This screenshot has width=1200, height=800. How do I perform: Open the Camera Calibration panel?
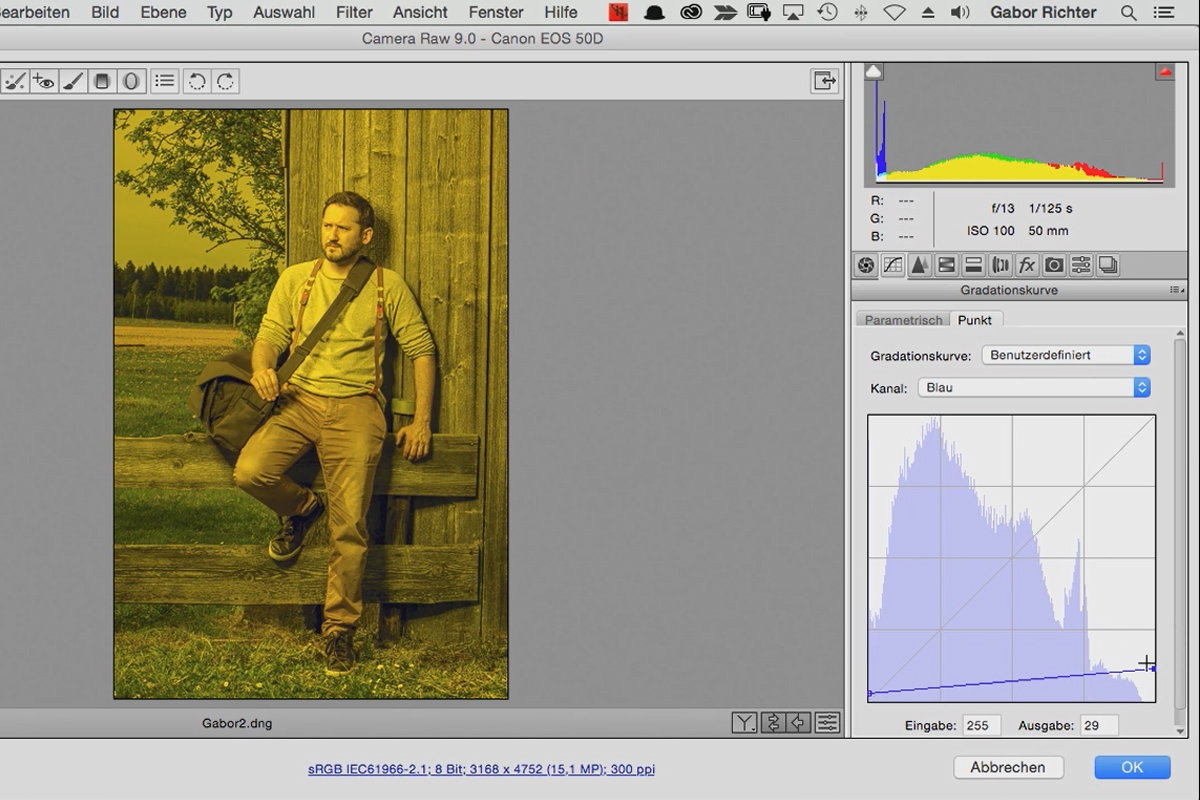[1054, 265]
